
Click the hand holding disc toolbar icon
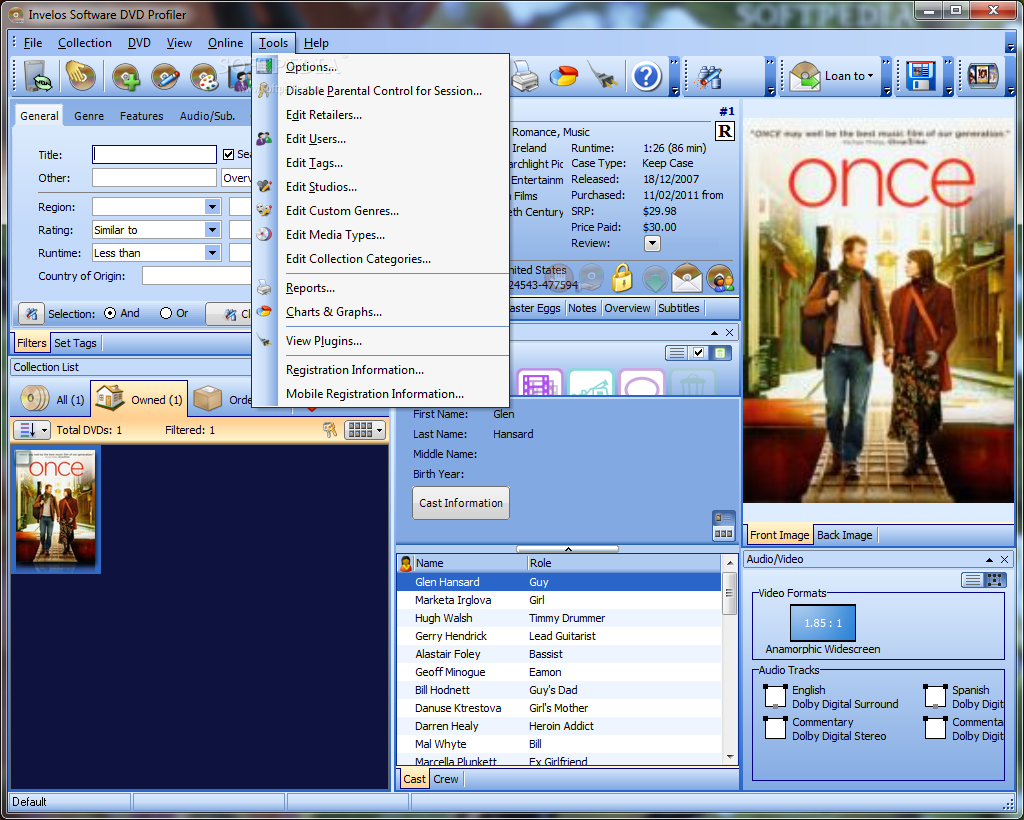(x=80, y=76)
